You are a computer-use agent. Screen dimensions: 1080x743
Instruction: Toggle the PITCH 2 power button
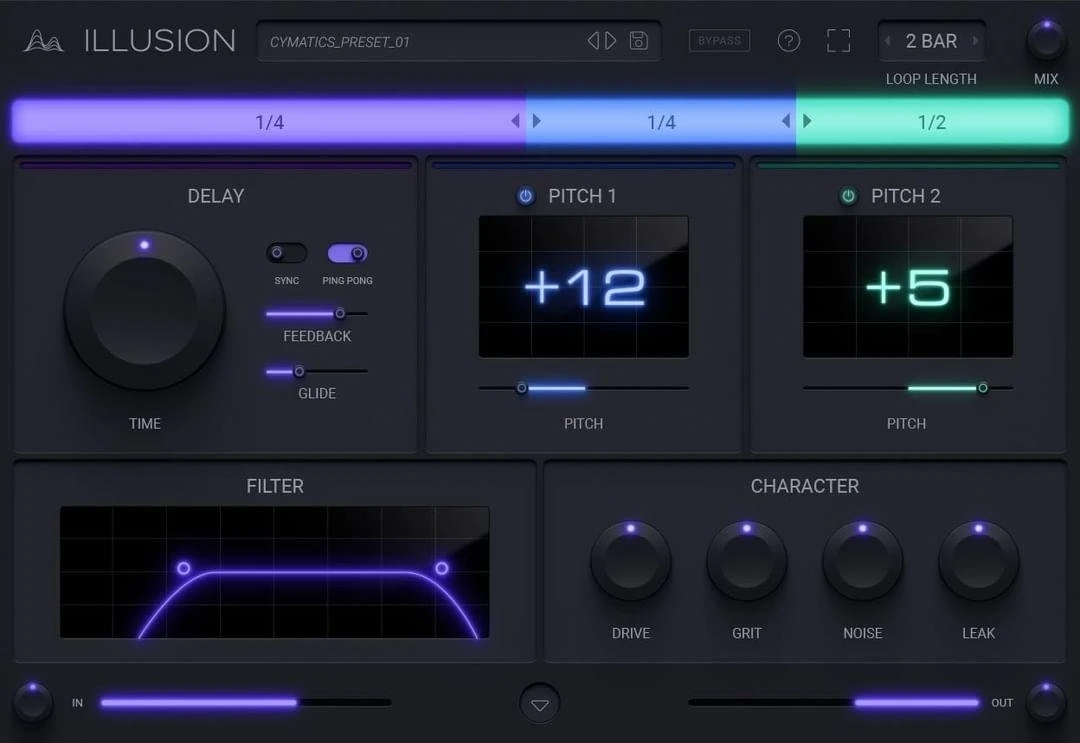click(849, 196)
